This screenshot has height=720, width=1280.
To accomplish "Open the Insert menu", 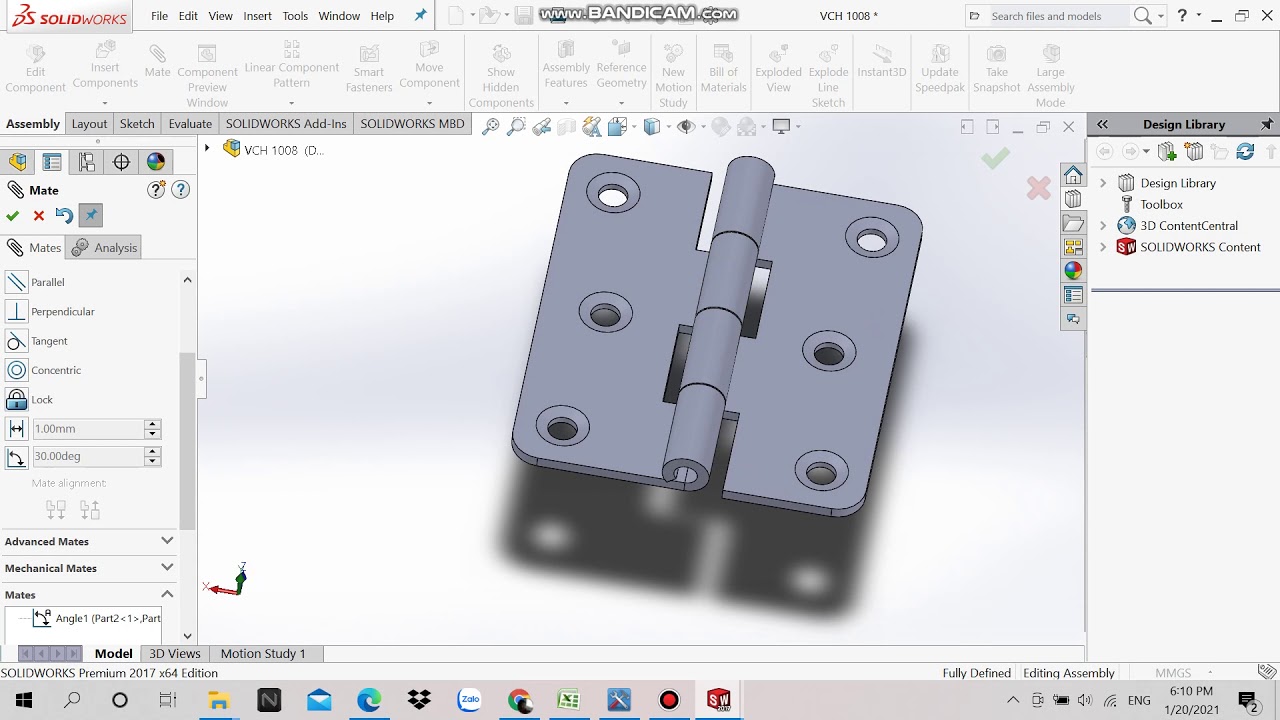I will (x=257, y=16).
